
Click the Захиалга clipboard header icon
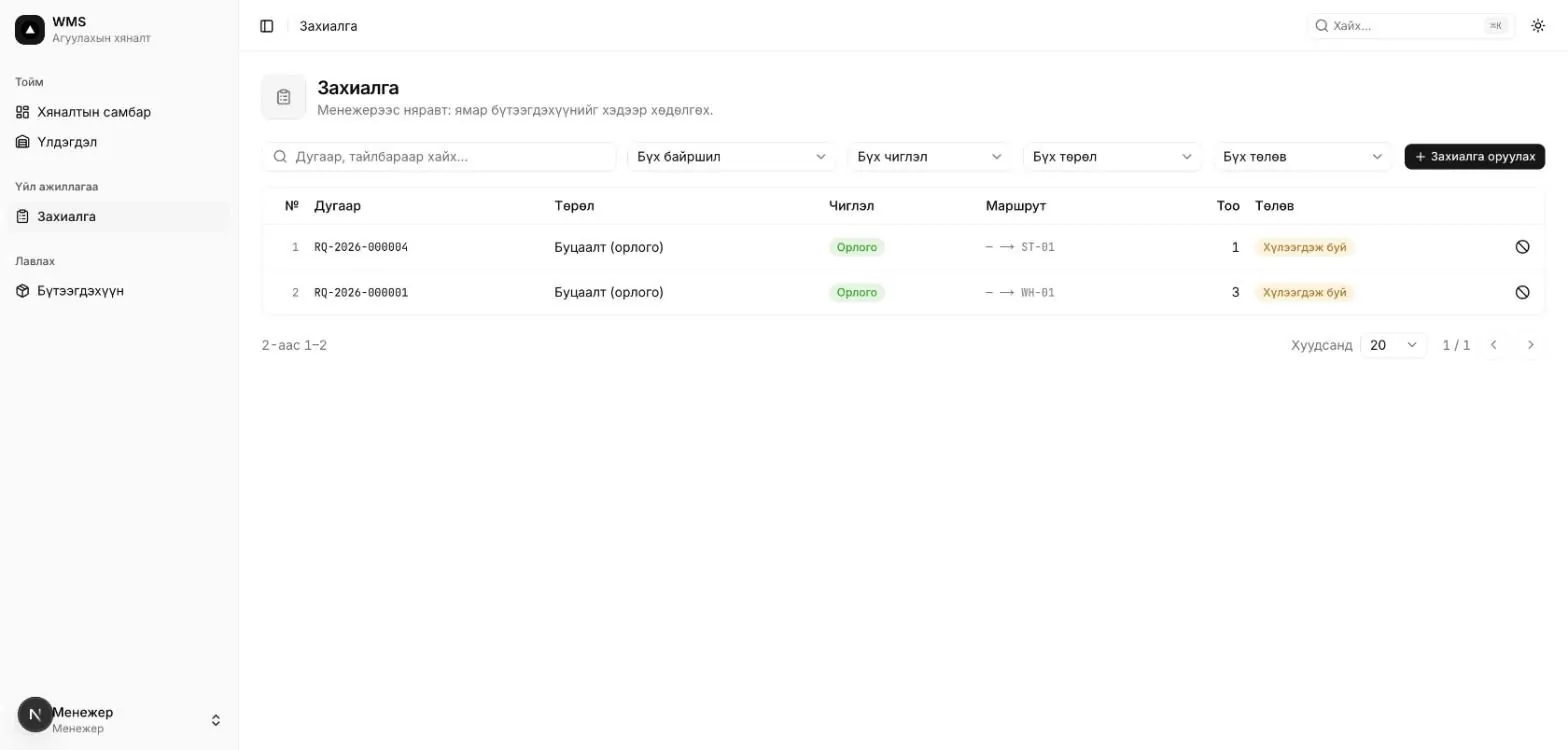284,97
